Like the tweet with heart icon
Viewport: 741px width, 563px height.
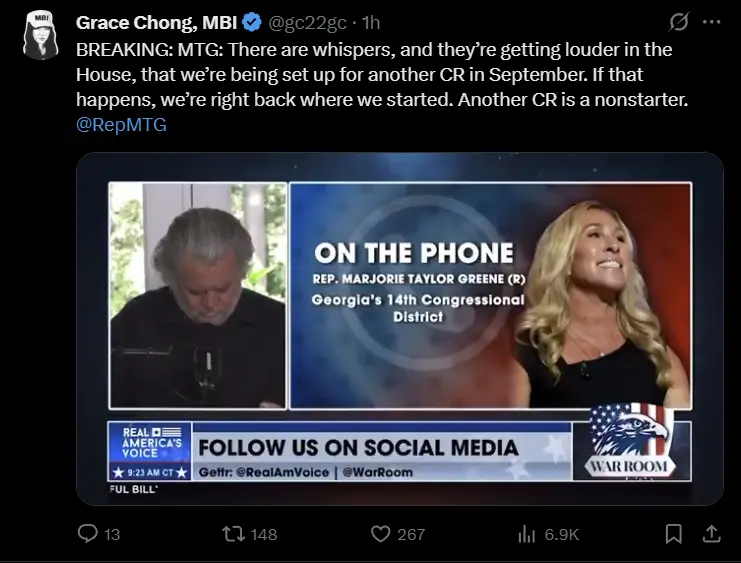point(380,534)
